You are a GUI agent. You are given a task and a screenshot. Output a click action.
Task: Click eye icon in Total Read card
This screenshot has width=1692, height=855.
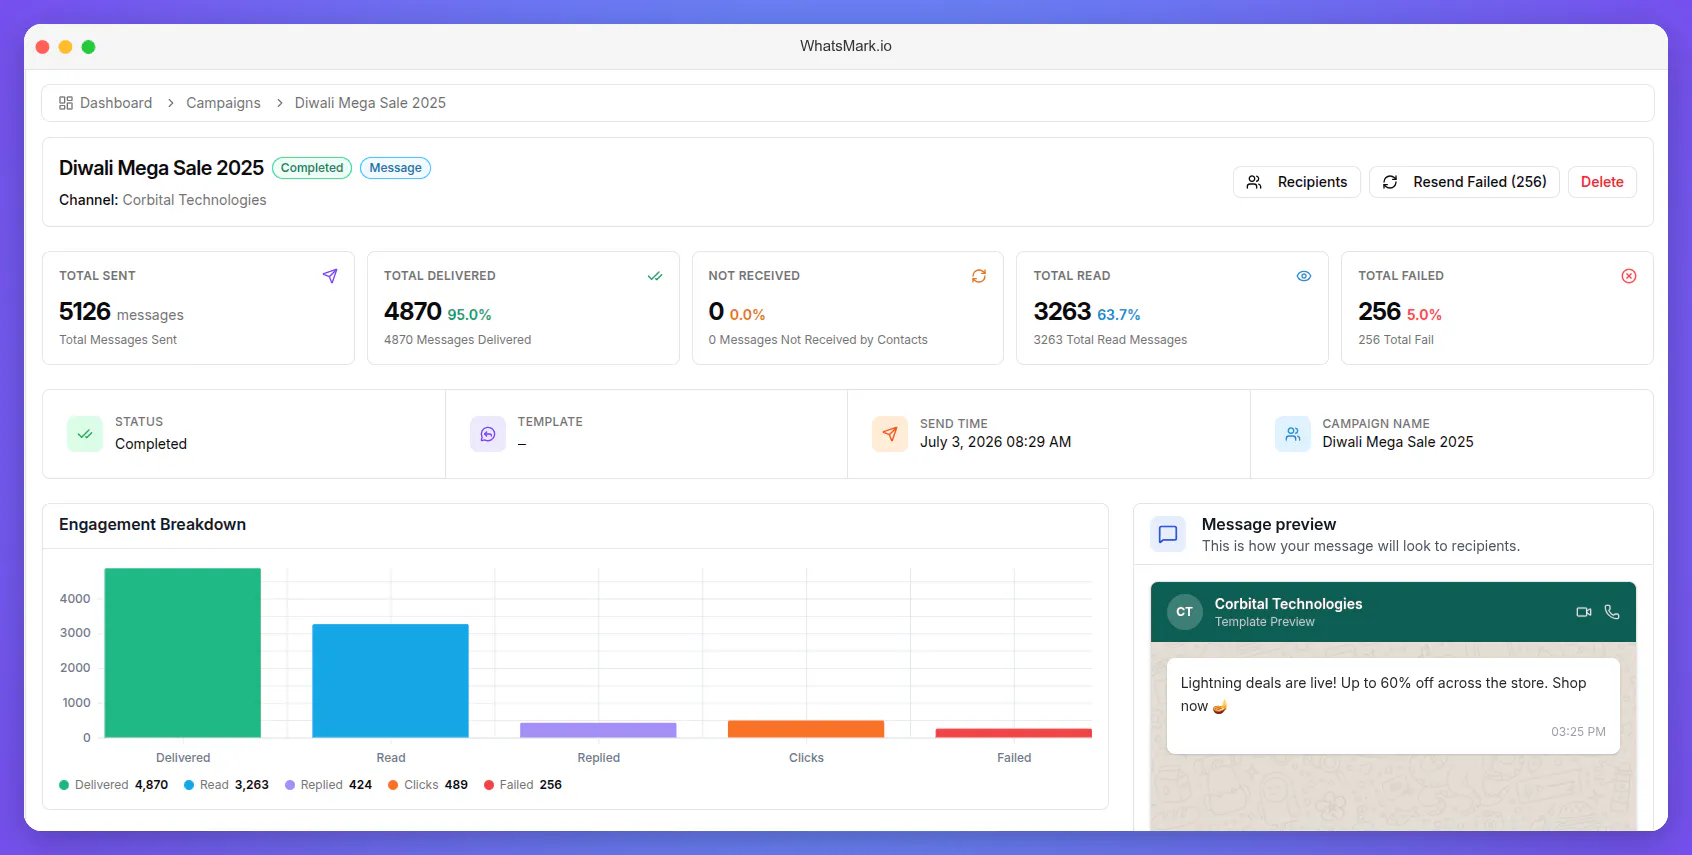point(1304,276)
